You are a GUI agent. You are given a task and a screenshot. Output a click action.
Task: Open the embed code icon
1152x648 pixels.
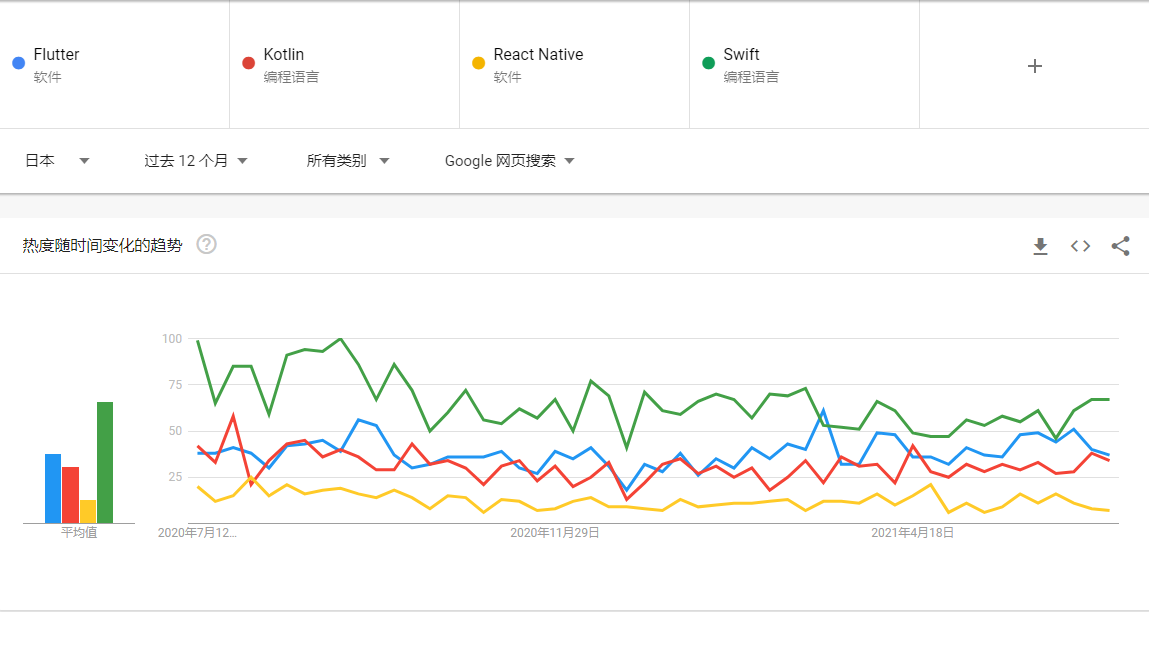pyautogui.click(x=1080, y=246)
